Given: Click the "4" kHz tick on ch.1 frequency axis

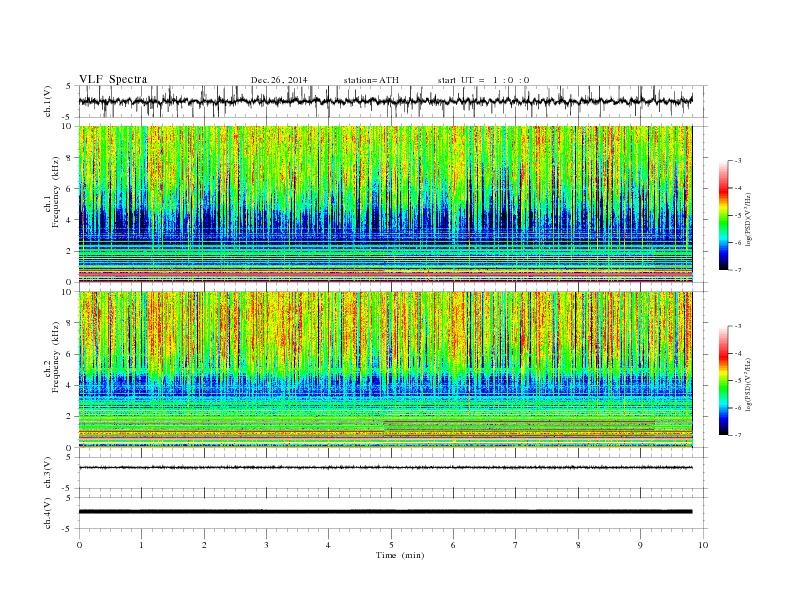Looking at the screenshot, I should click(x=70, y=220).
